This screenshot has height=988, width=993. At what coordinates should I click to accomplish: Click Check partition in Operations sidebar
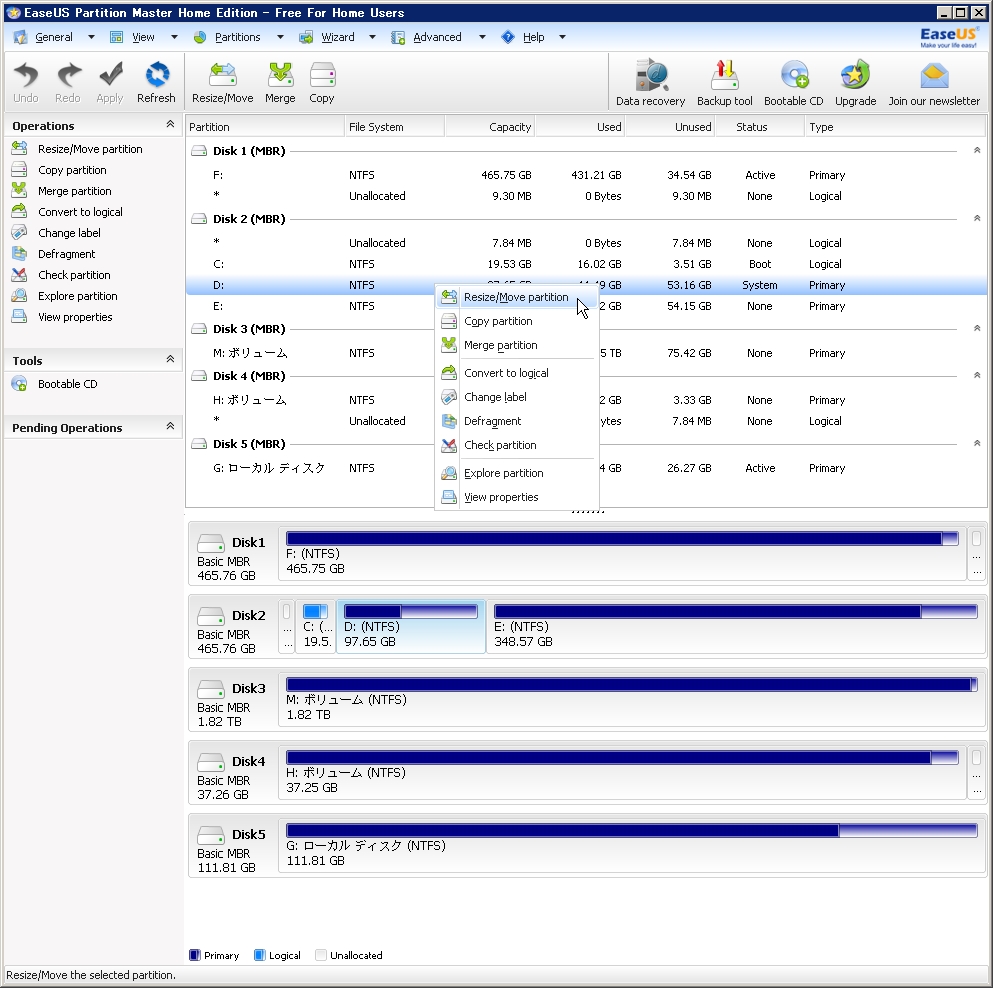tap(74, 275)
